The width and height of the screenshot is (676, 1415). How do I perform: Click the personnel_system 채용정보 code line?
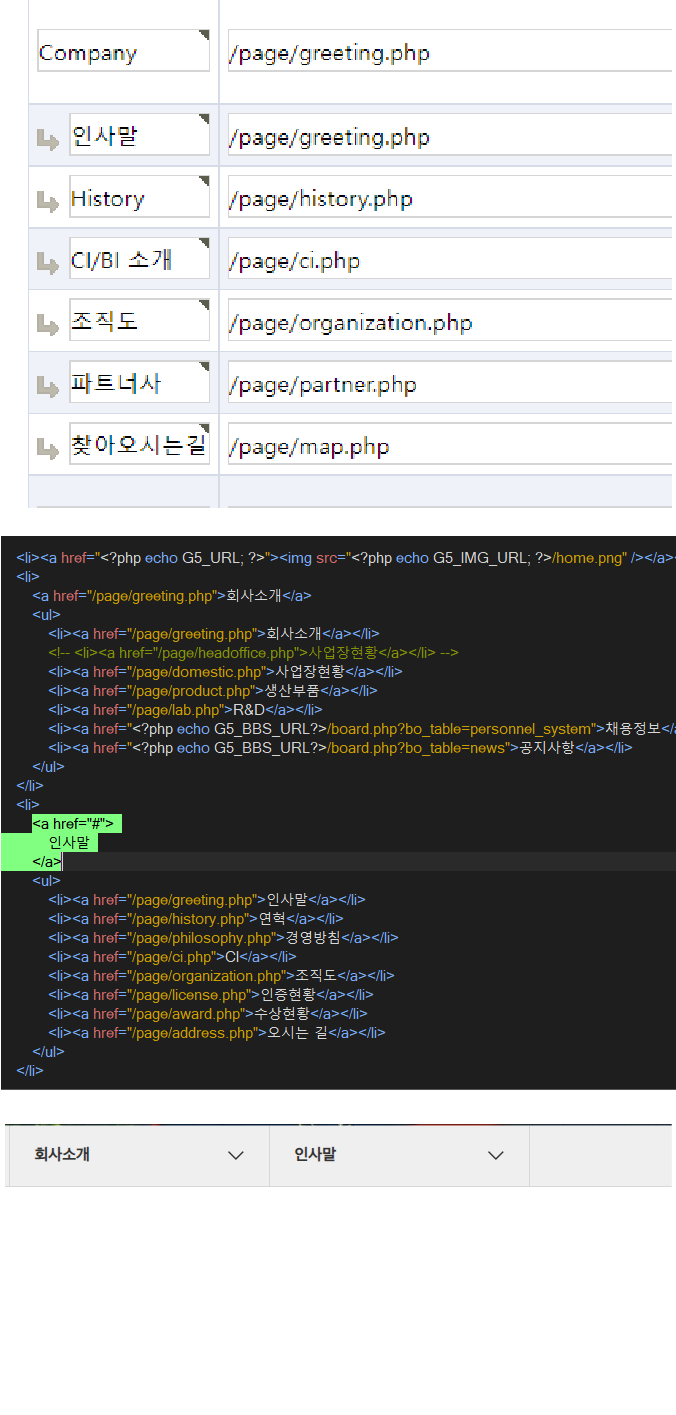(362, 729)
